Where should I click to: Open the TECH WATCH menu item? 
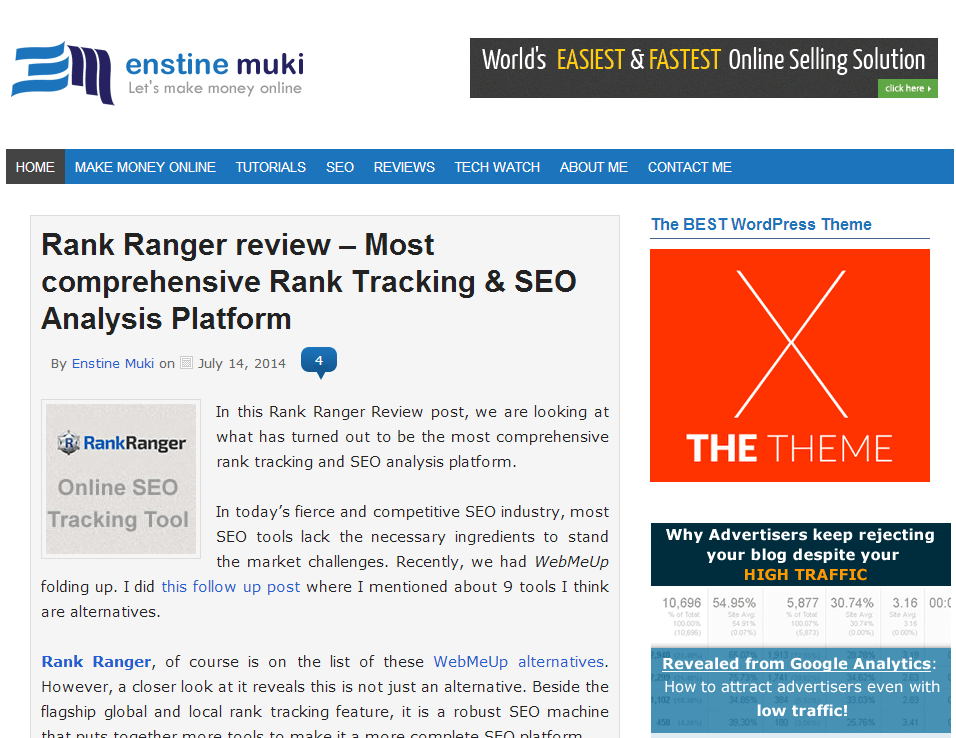click(497, 167)
